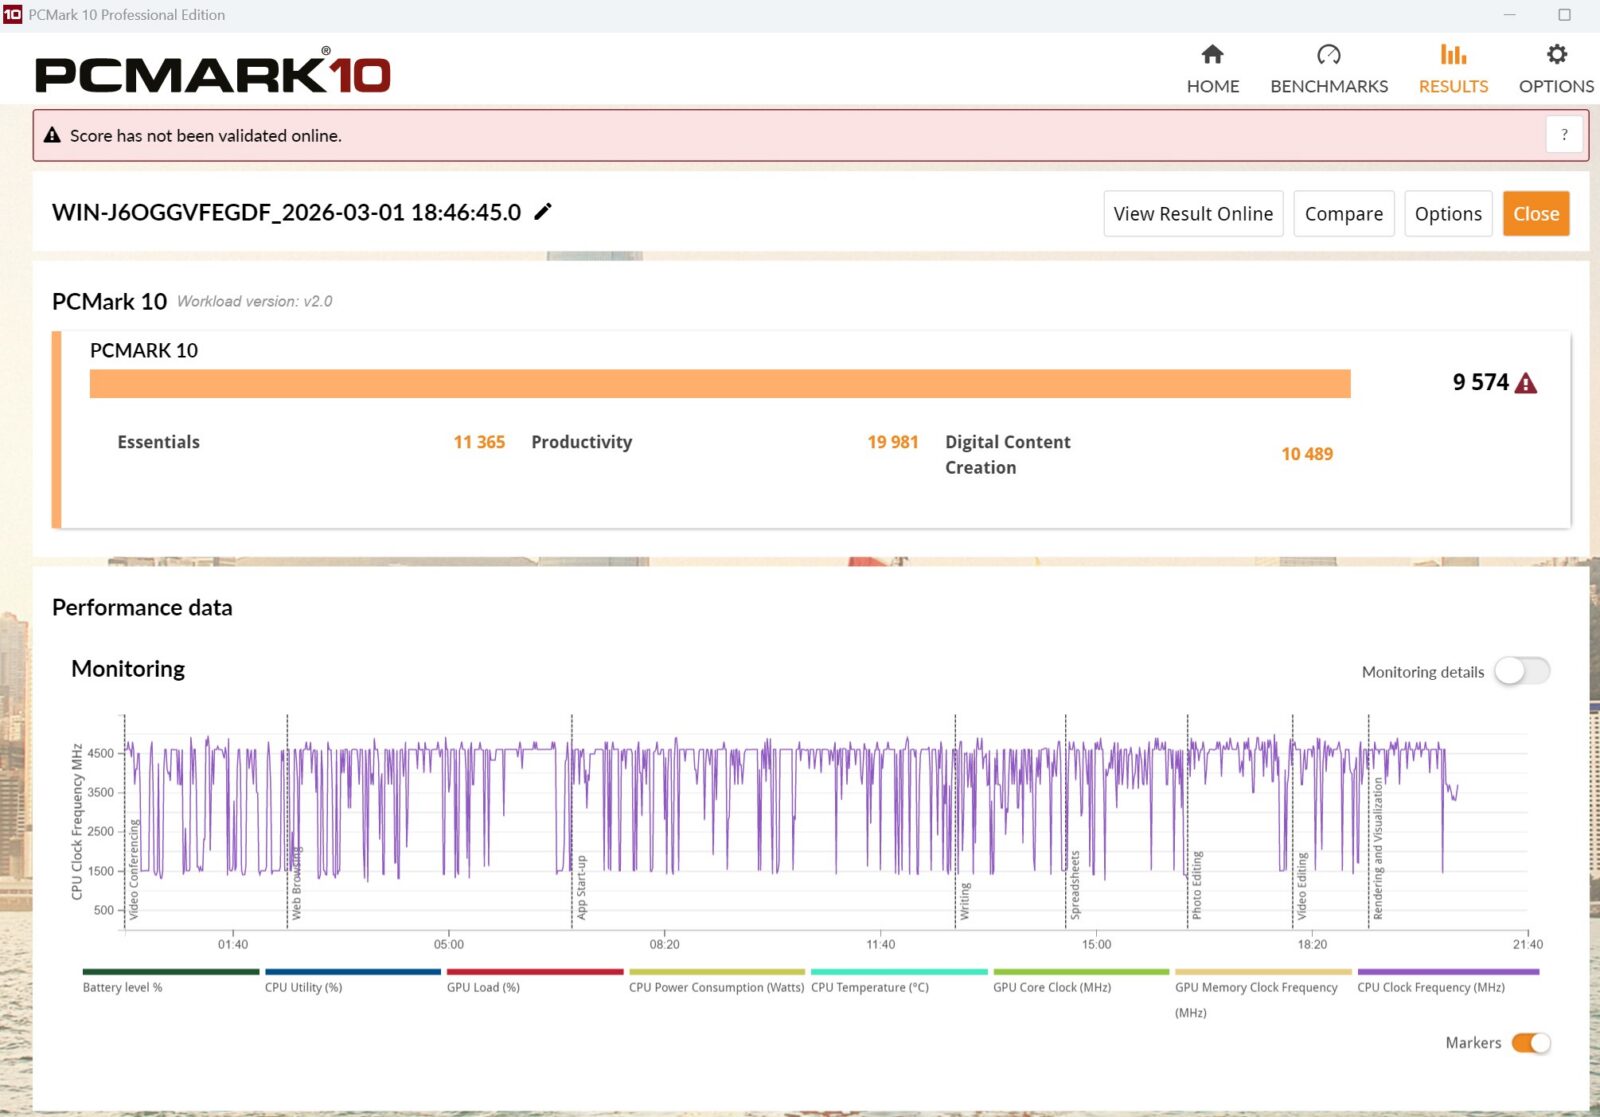
Task: Expand the Essentials score section
Action: (x=158, y=442)
